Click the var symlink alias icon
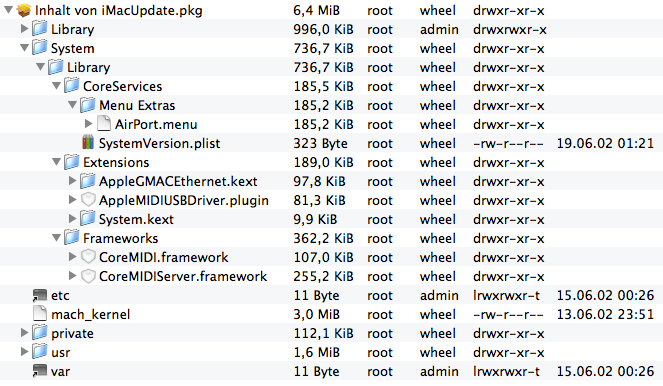The image size is (663, 386). point(40,371)
